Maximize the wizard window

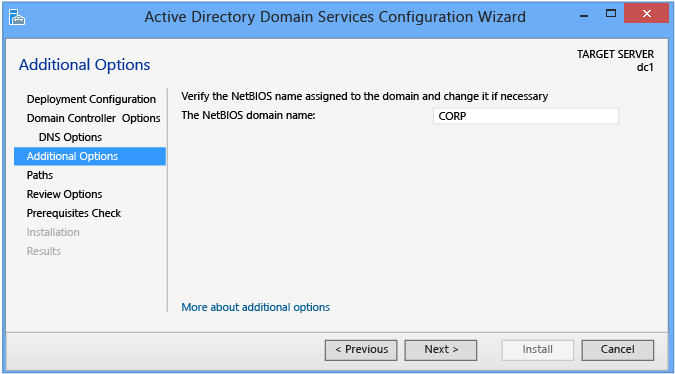tap(611, 14)
